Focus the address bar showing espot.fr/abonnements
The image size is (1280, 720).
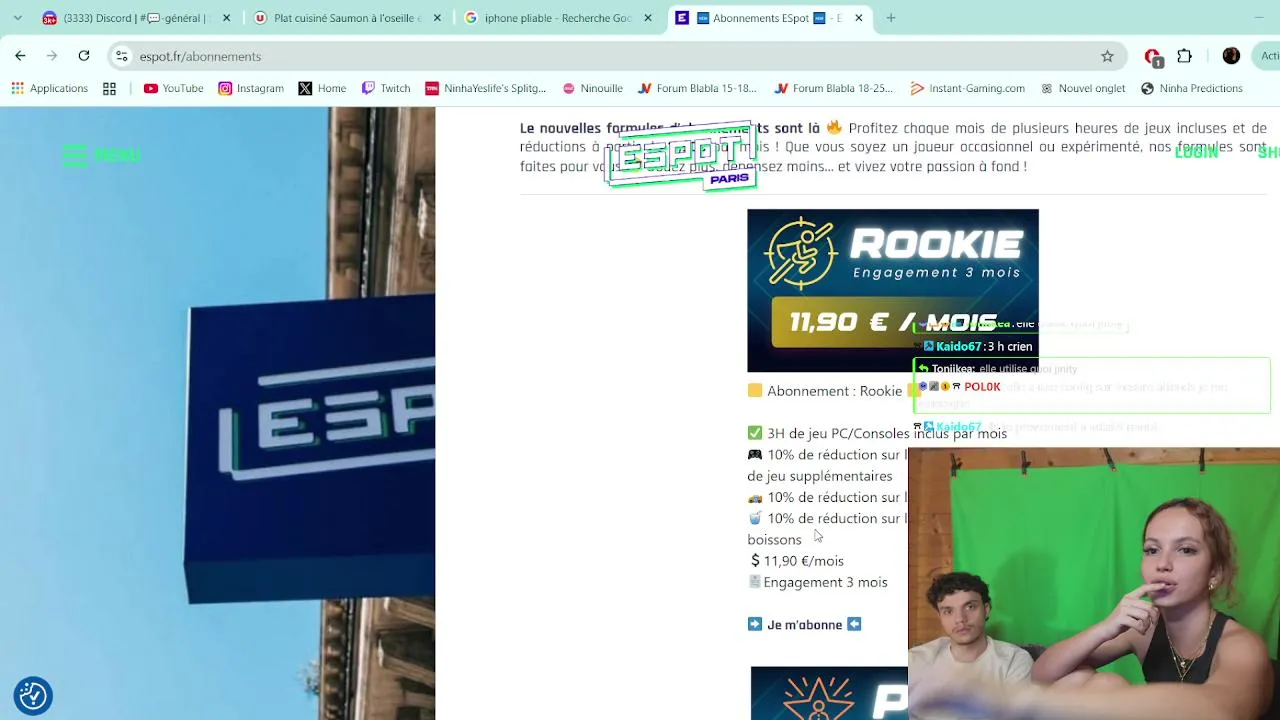pyautogui.click(x=615, y=56)
